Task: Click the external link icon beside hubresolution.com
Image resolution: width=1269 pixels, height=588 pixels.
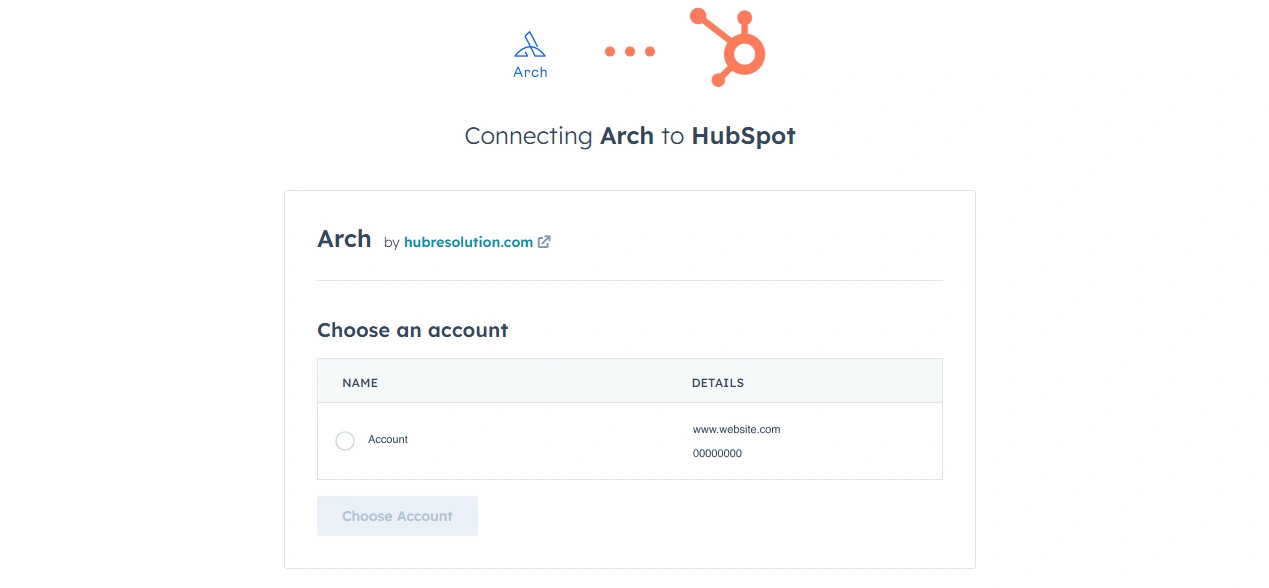Action: pyautogui.click(x=544, y=242)
